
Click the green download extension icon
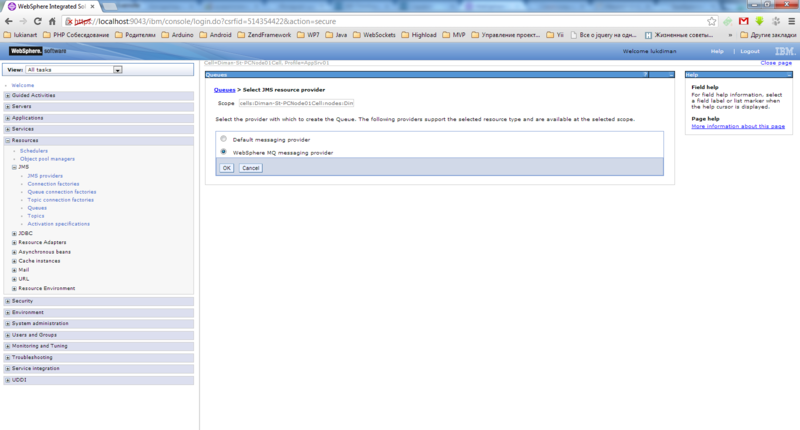(760, 21)
